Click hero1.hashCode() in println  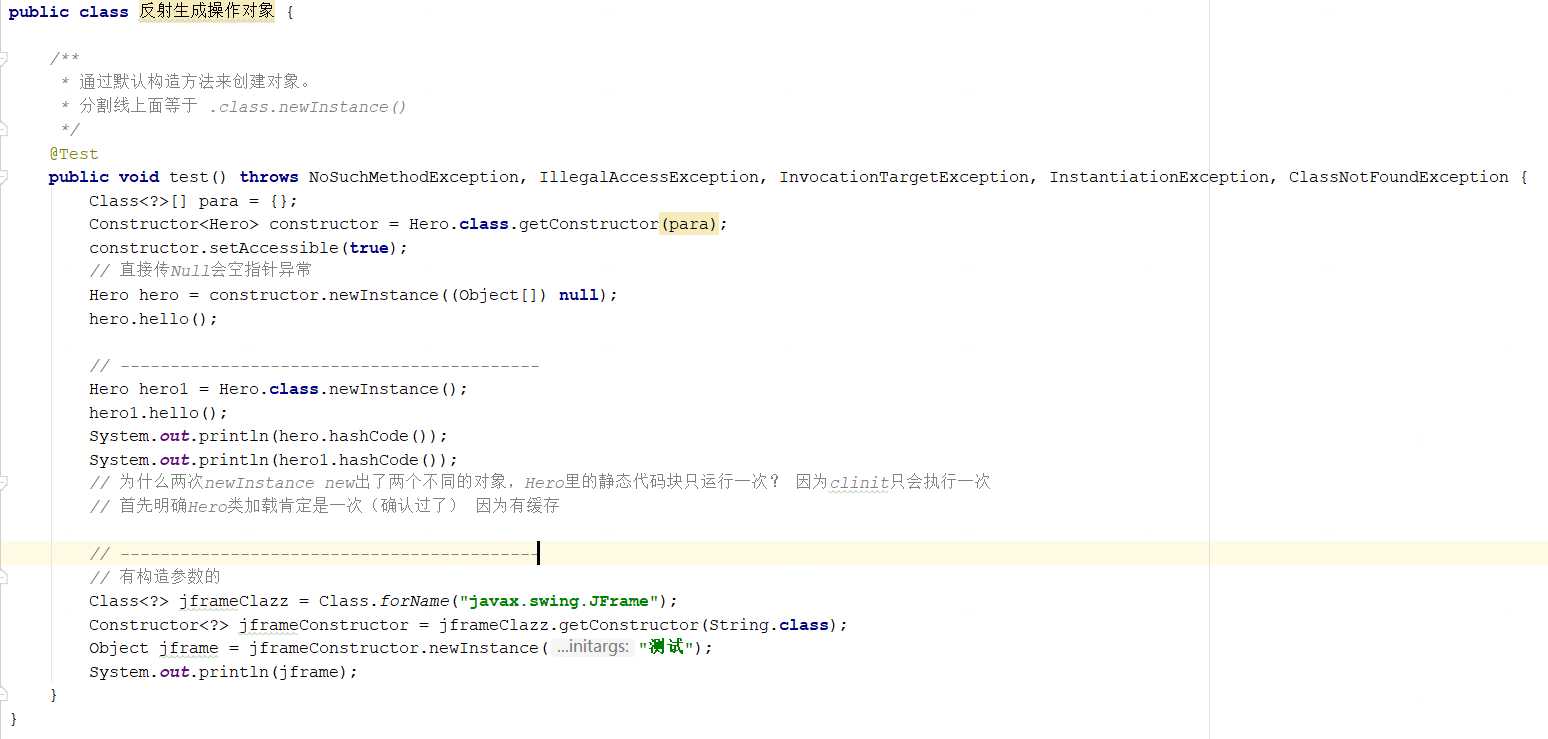[x=359, y=460]
